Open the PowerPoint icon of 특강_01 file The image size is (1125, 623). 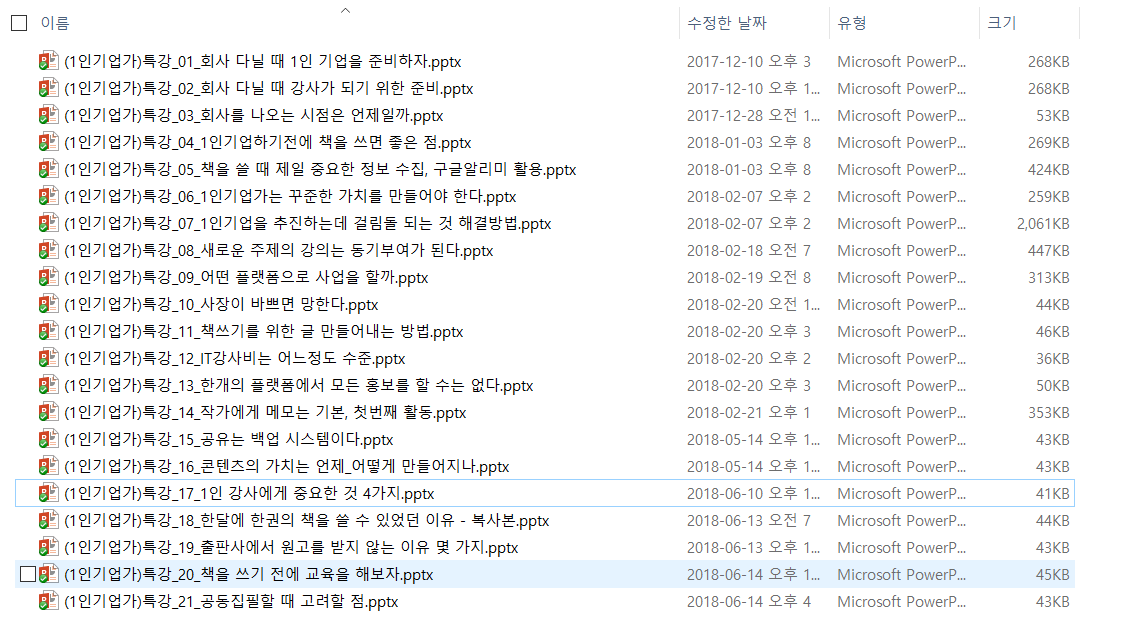tap(47, 61)
